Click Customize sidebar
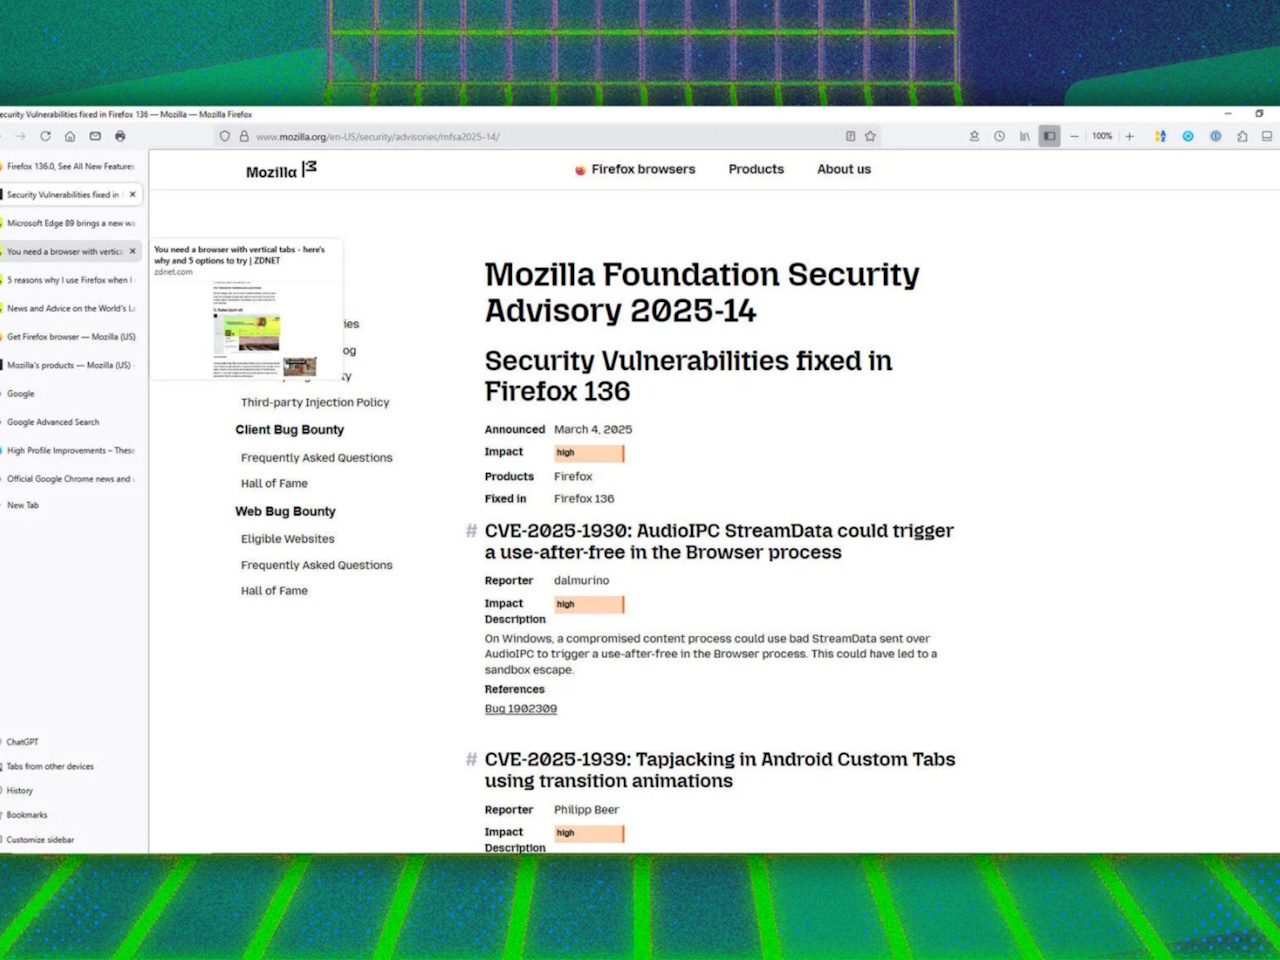Viewport: 1280px width, 960px height. [x=39, y=840]
